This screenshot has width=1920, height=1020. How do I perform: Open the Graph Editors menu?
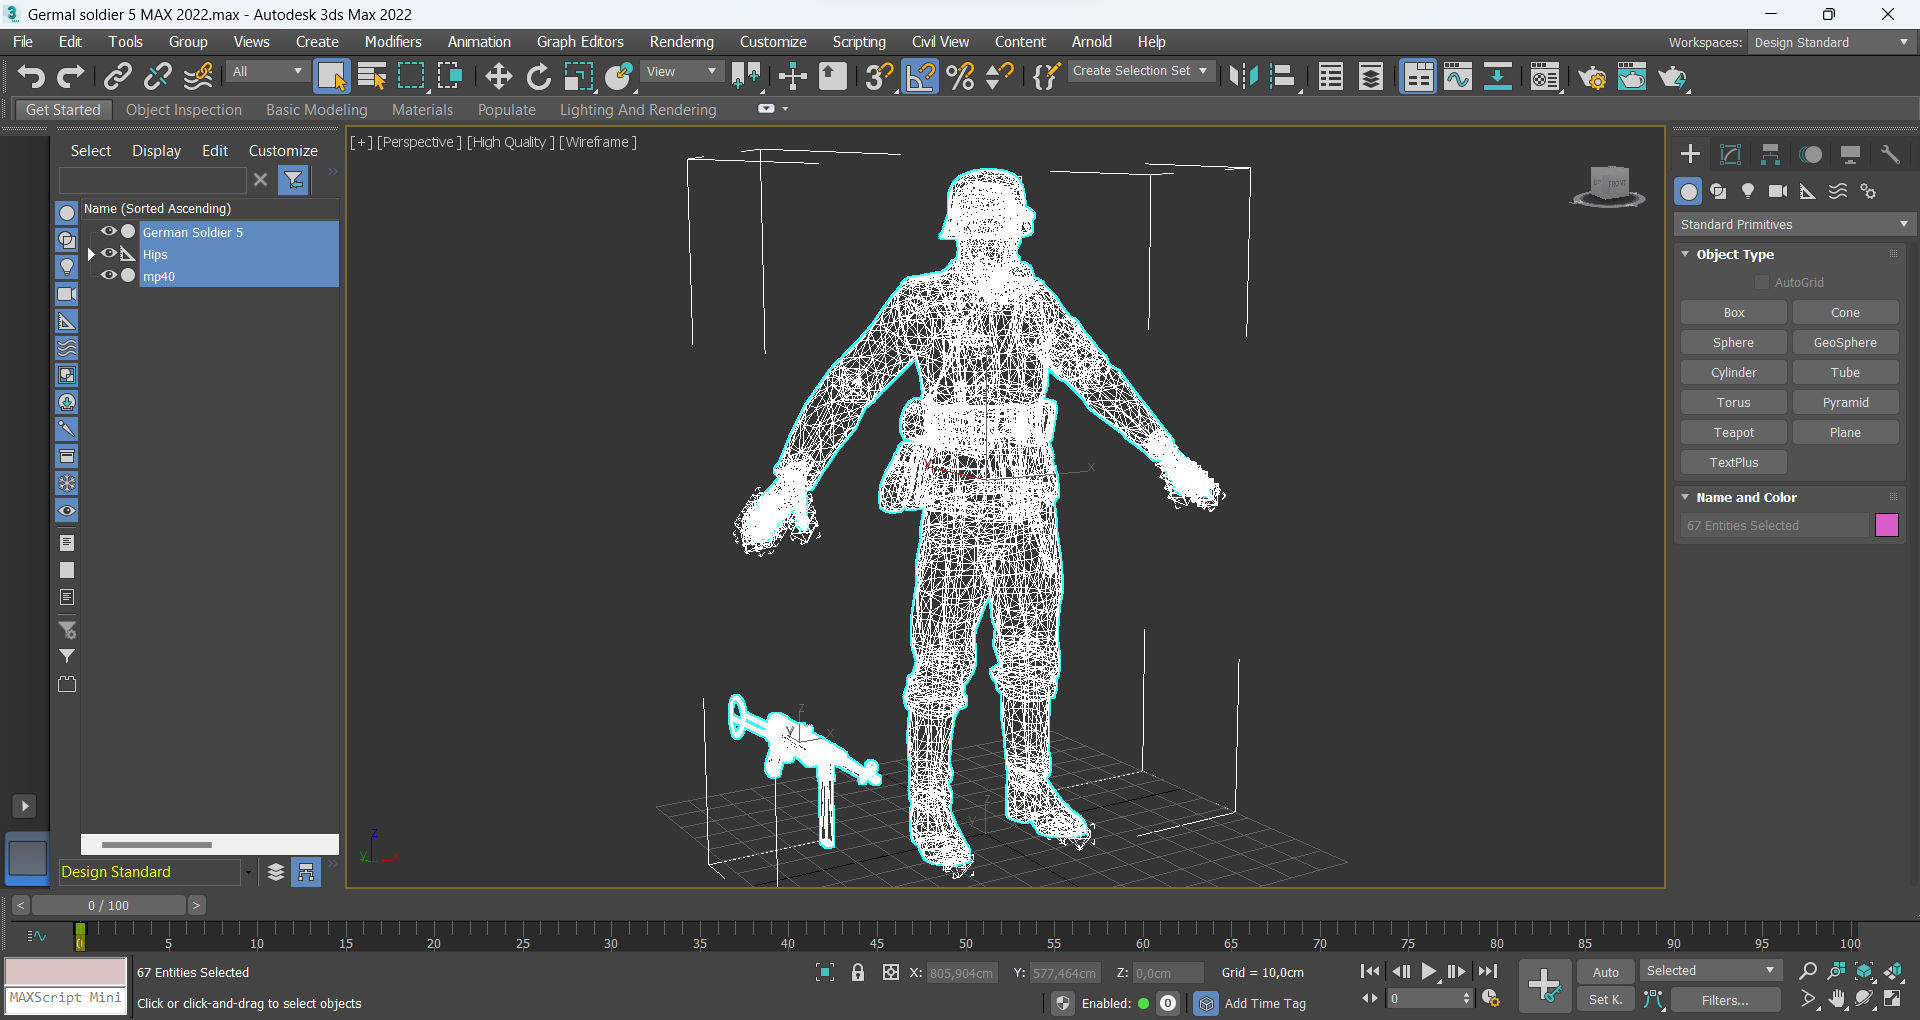(x=580, y=42)
